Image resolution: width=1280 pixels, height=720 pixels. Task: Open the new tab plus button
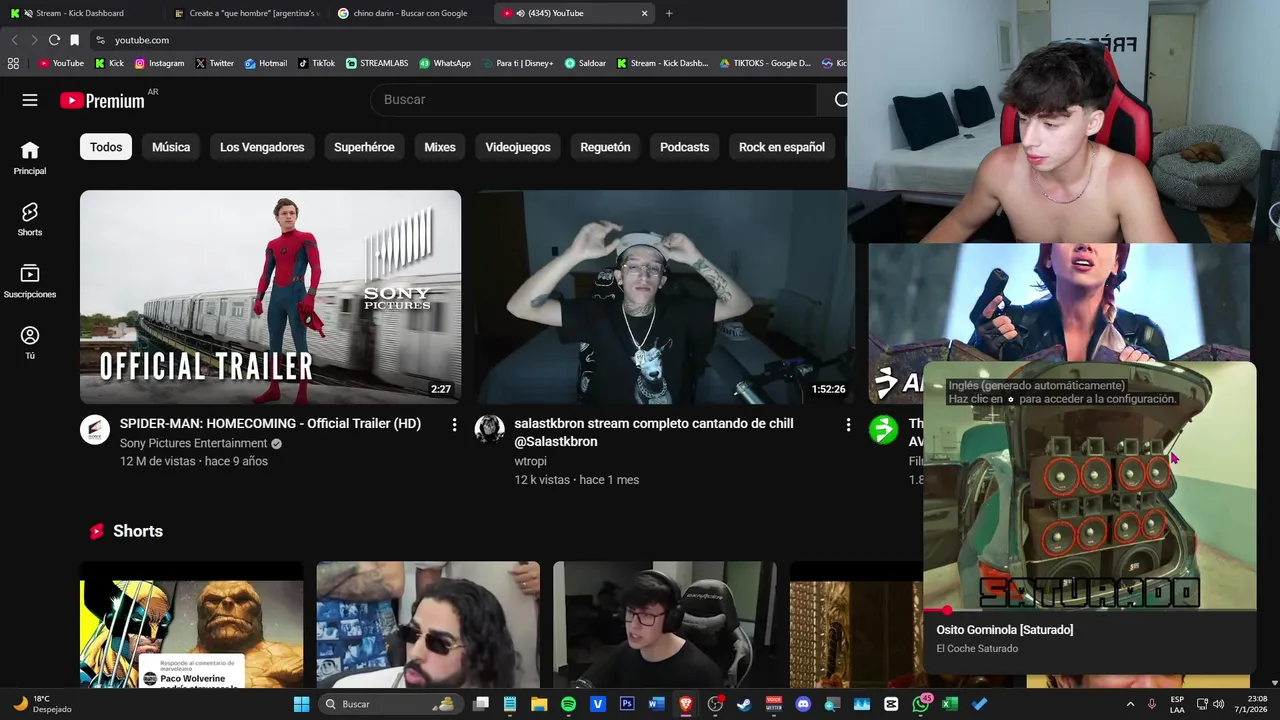(669, 13)
